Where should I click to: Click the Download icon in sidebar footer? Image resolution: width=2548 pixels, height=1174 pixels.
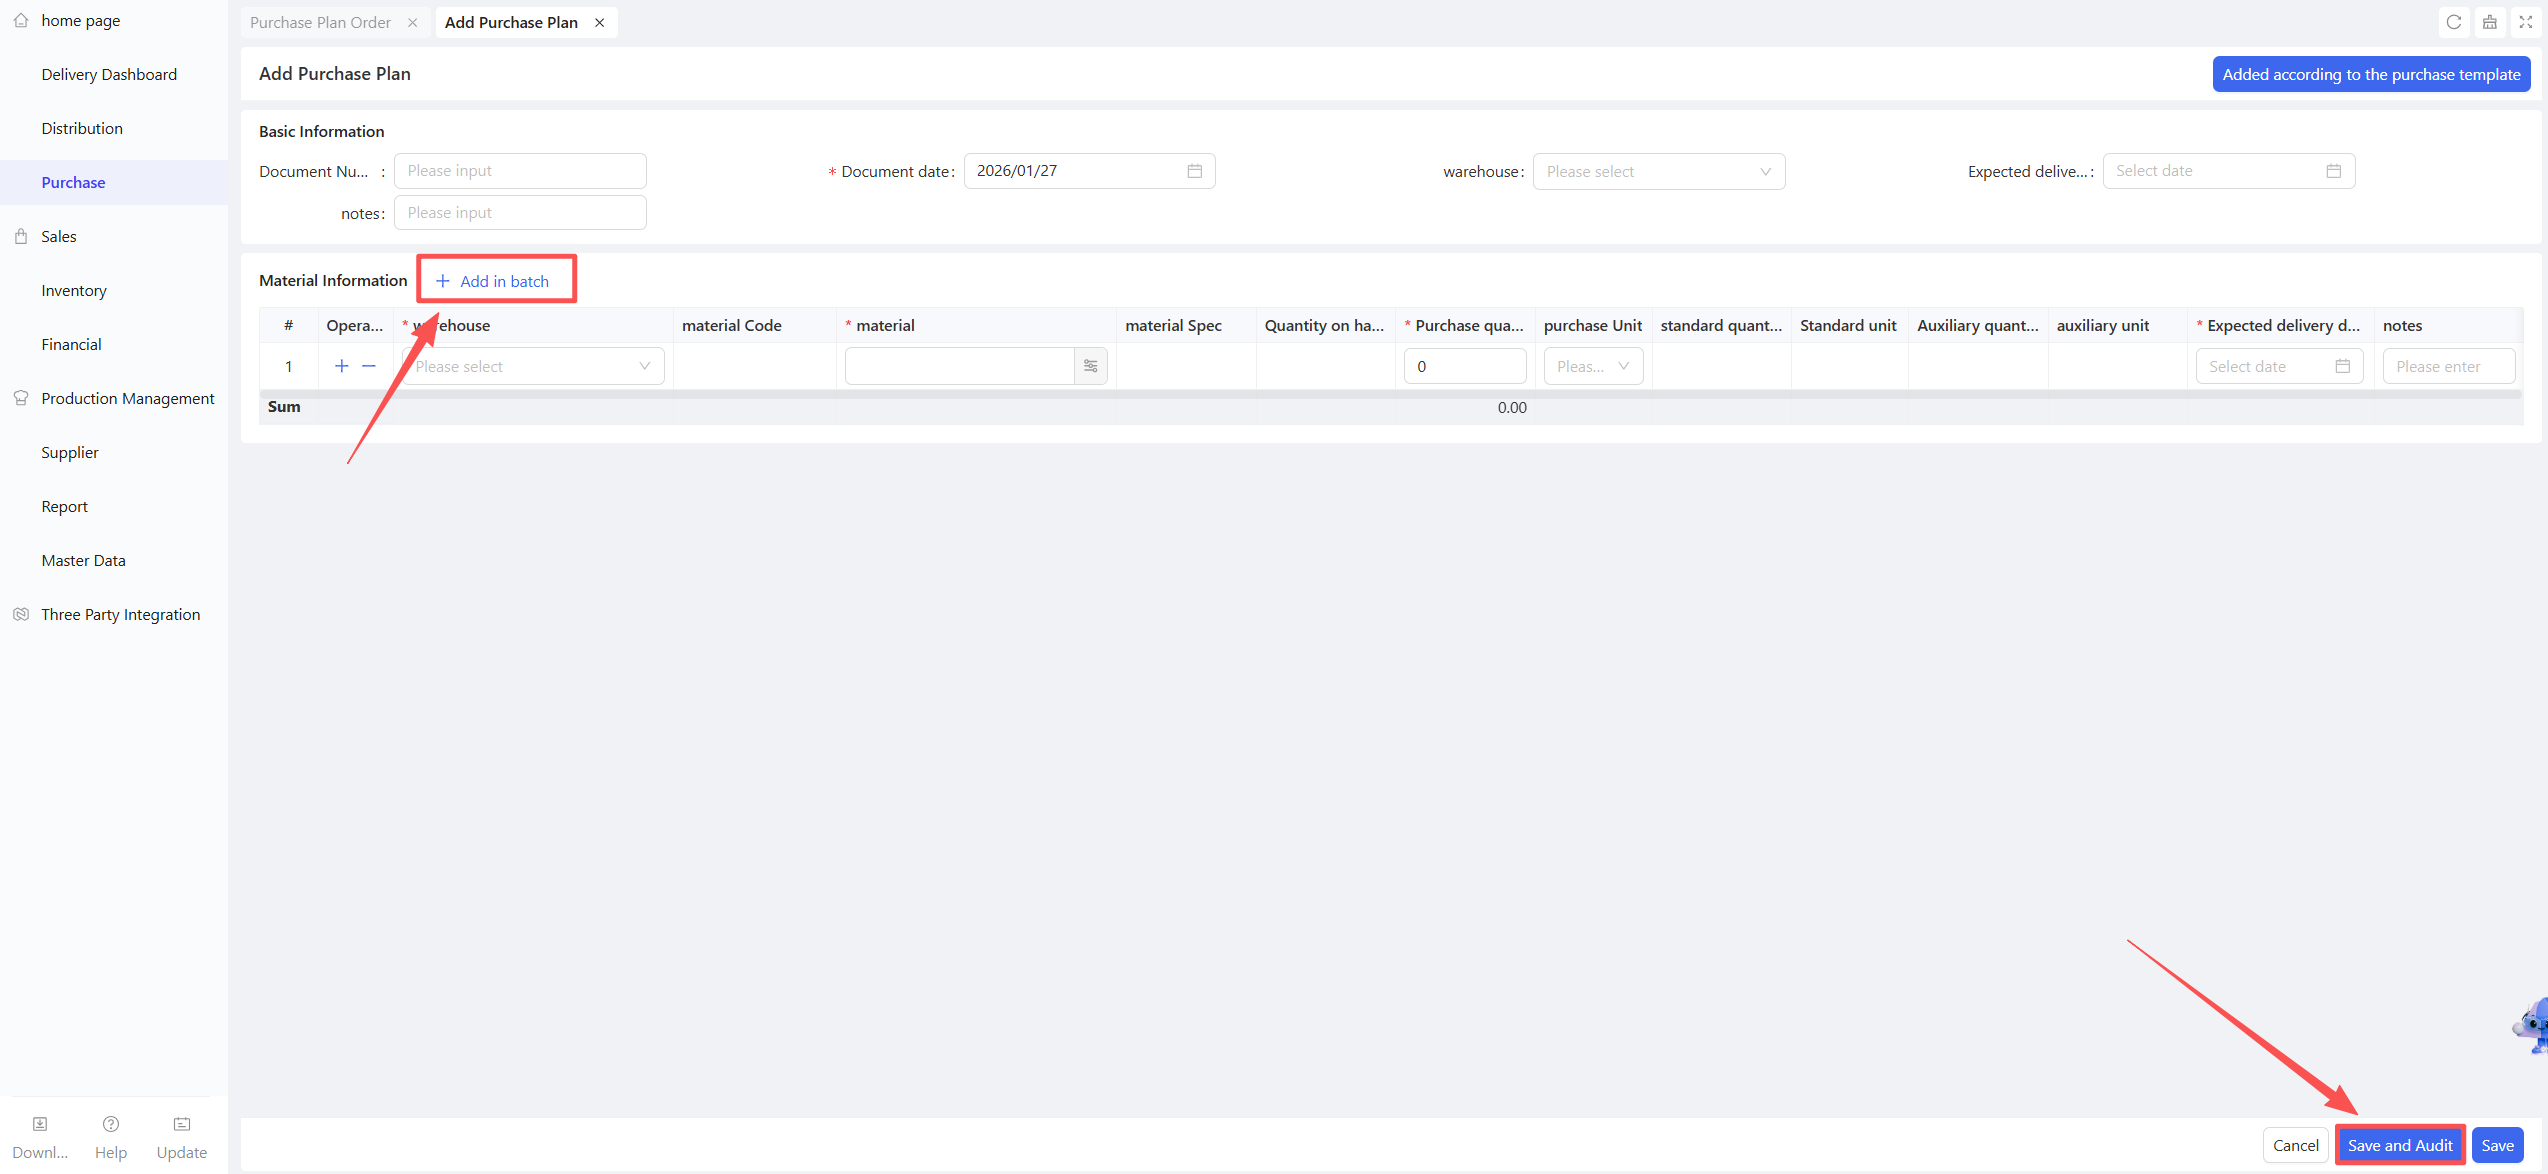pyautogui.click(x=40, y=1124)
